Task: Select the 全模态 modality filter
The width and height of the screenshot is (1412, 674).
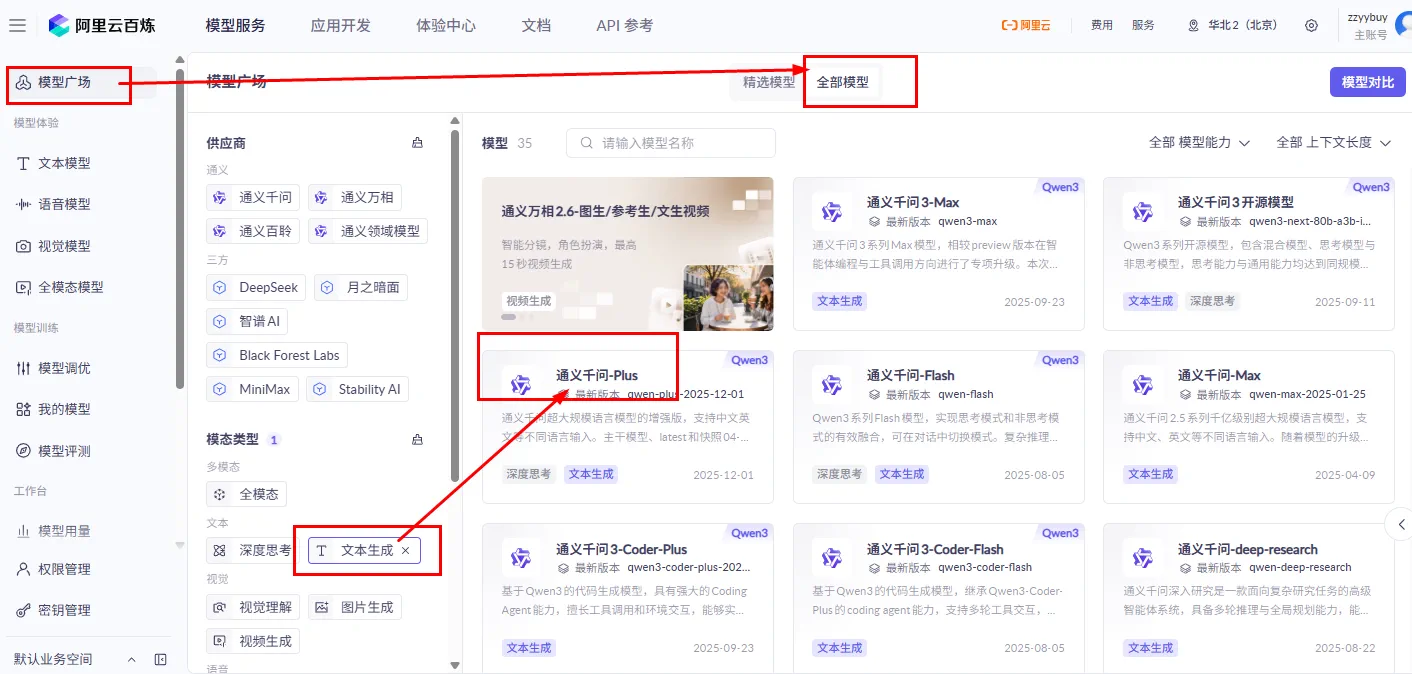Action: pos(246,494)
